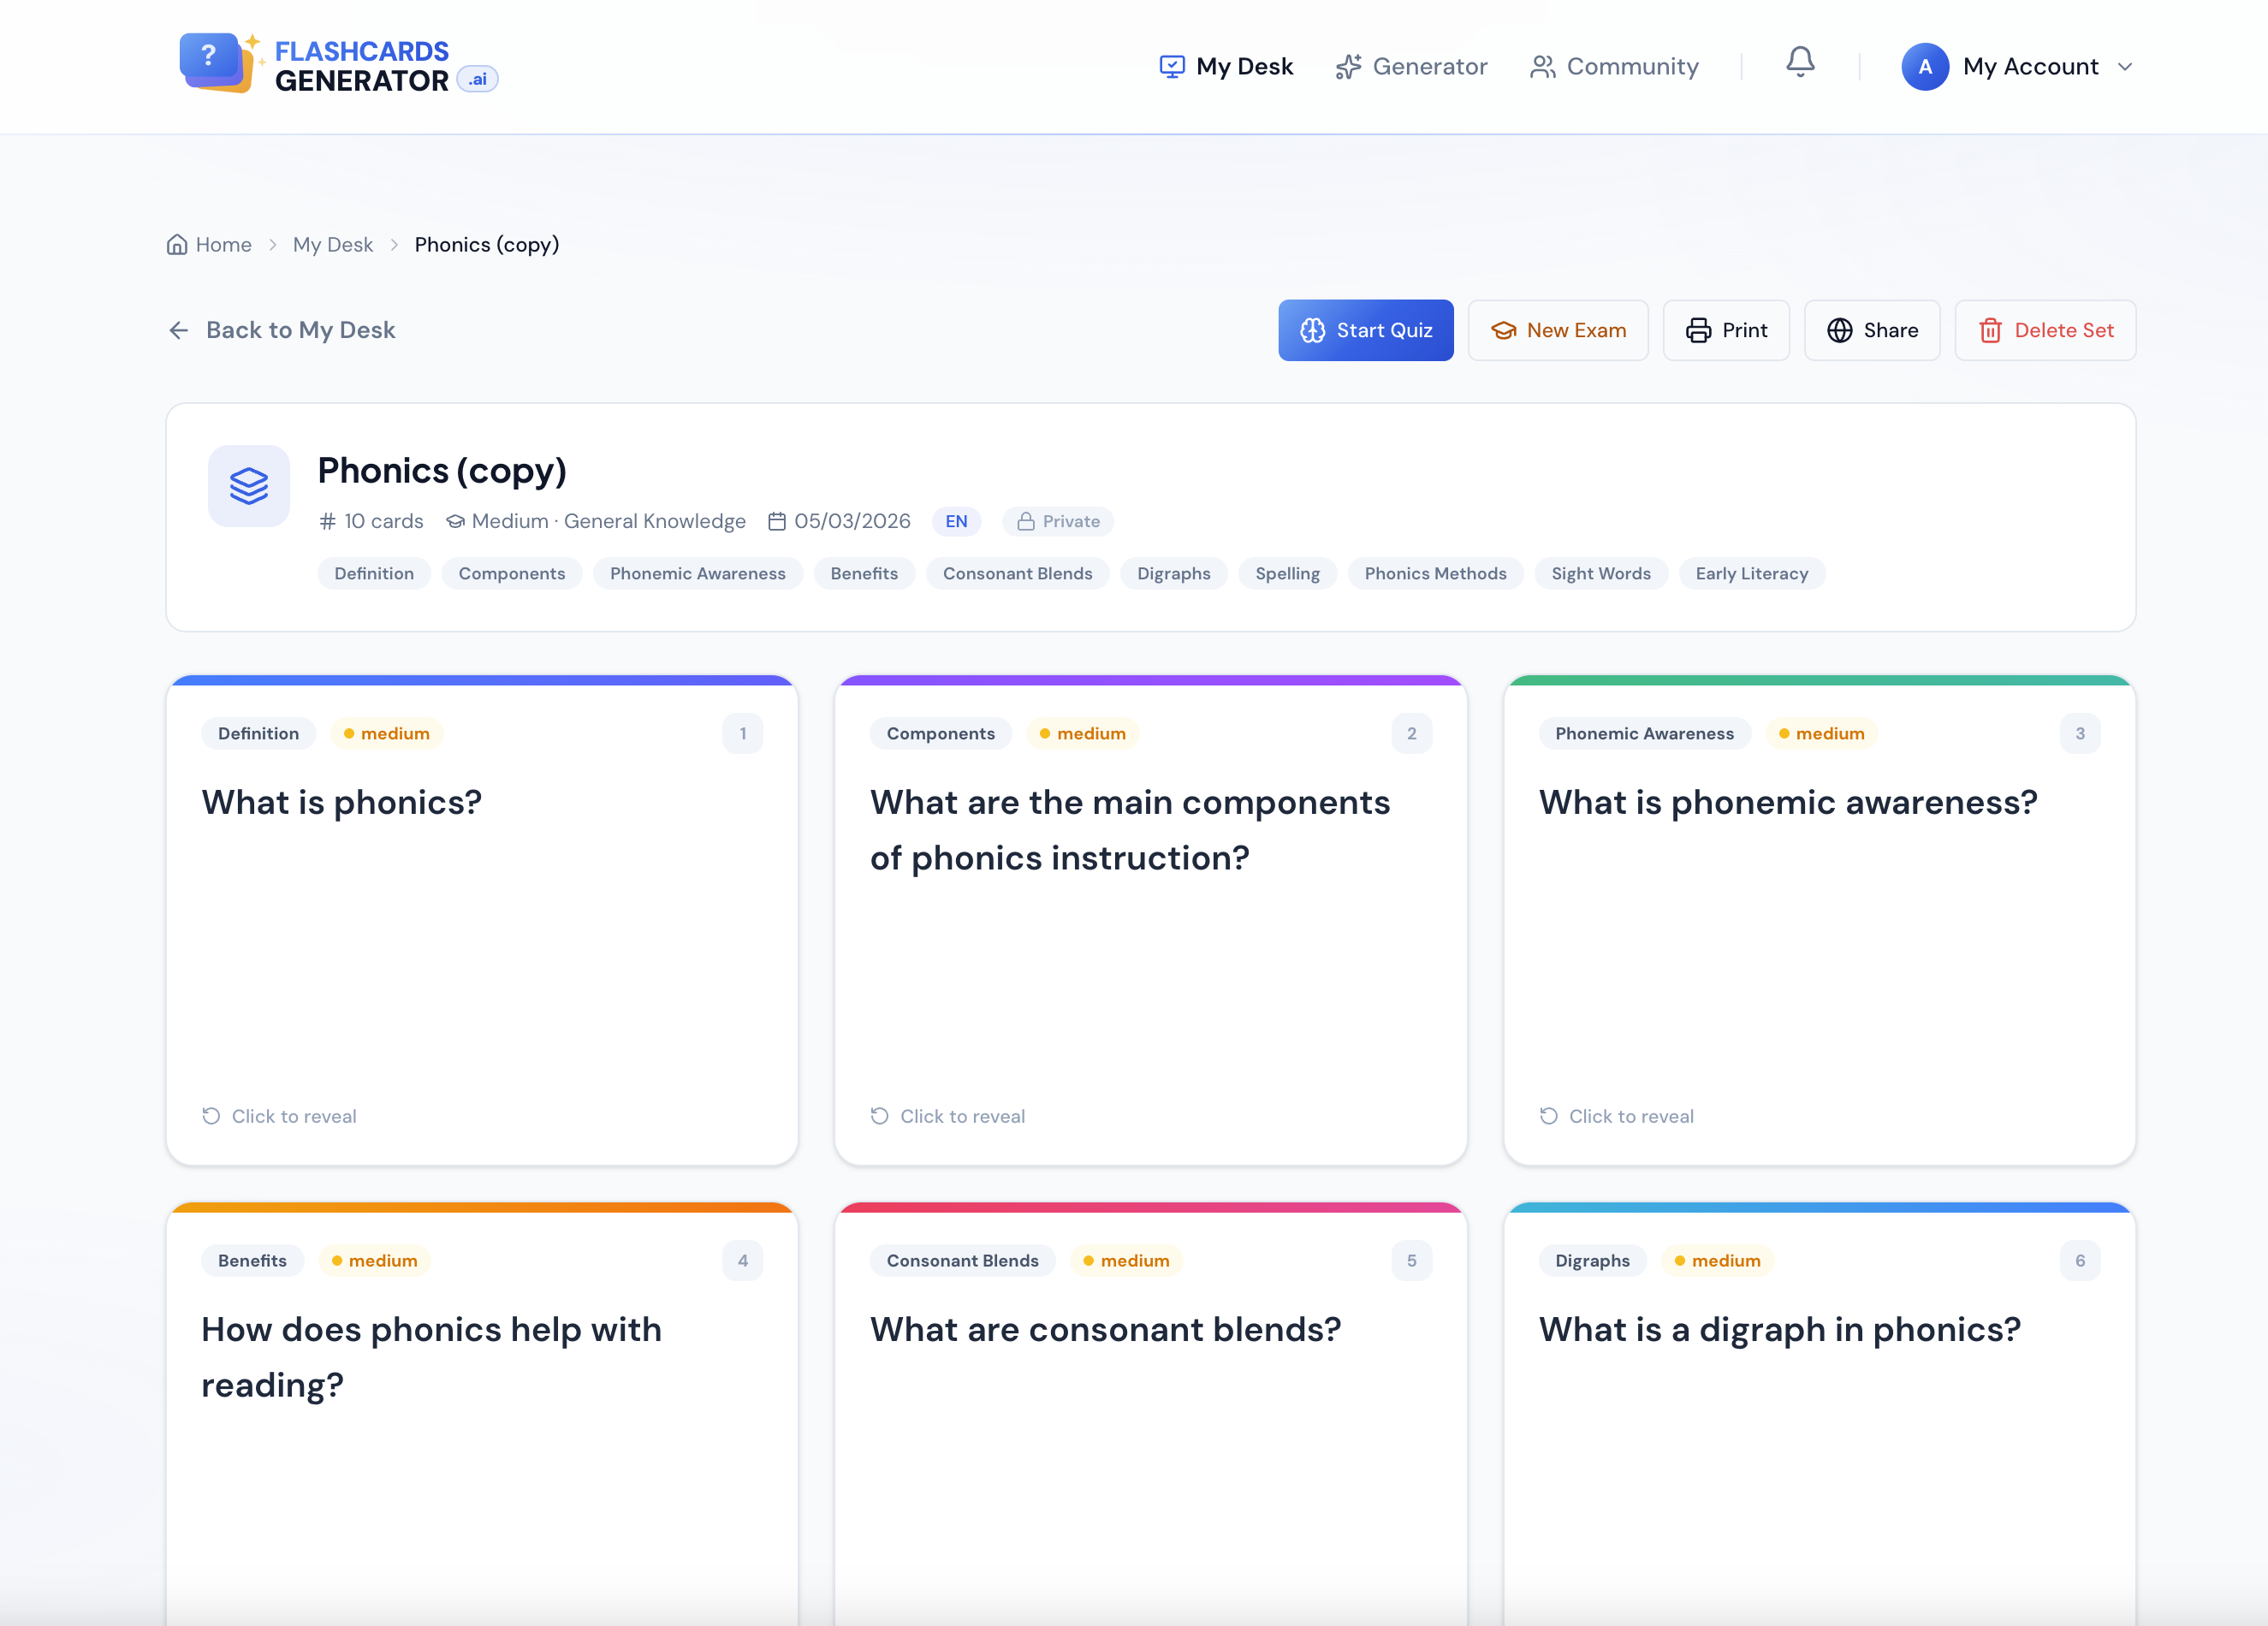The height and width of the screenshot is (1626, 2268).
Task: Open My Desk from the navigation bar
Action: click(1244, 66)
